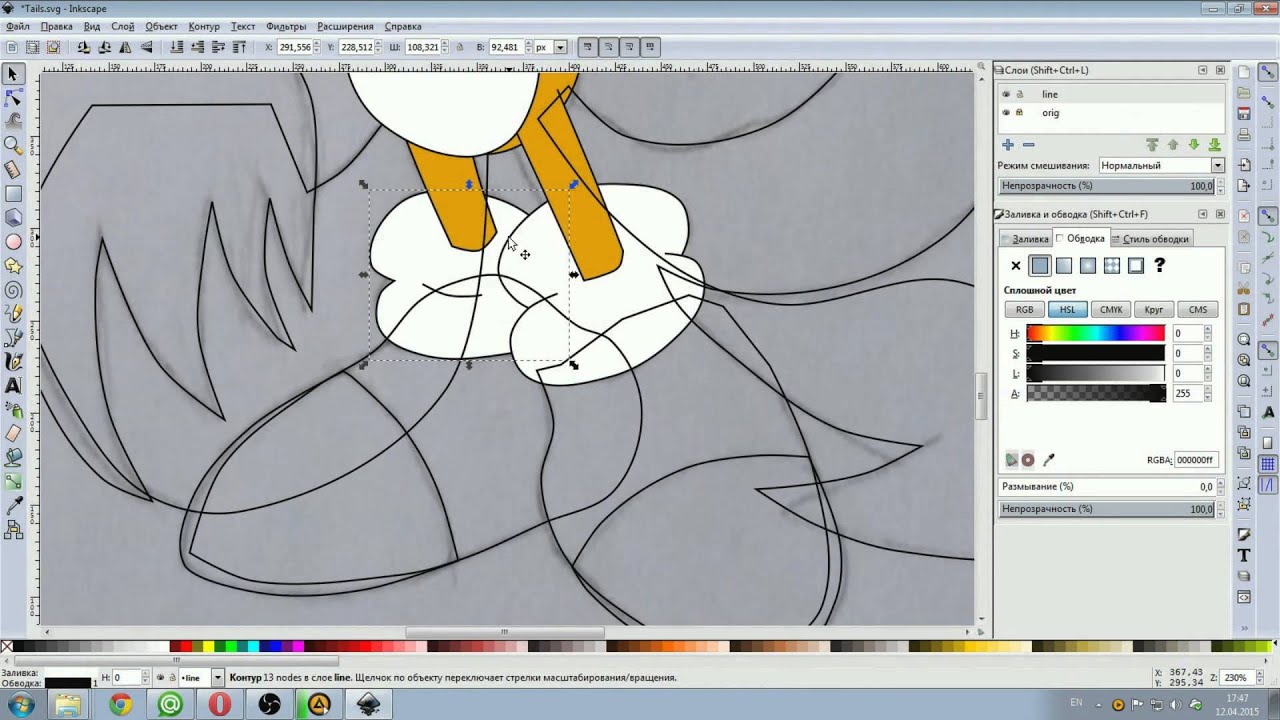Viewport: 1280px width, 720px height.
Task: Select the Spray tool
Action: [x=13, y=409]
